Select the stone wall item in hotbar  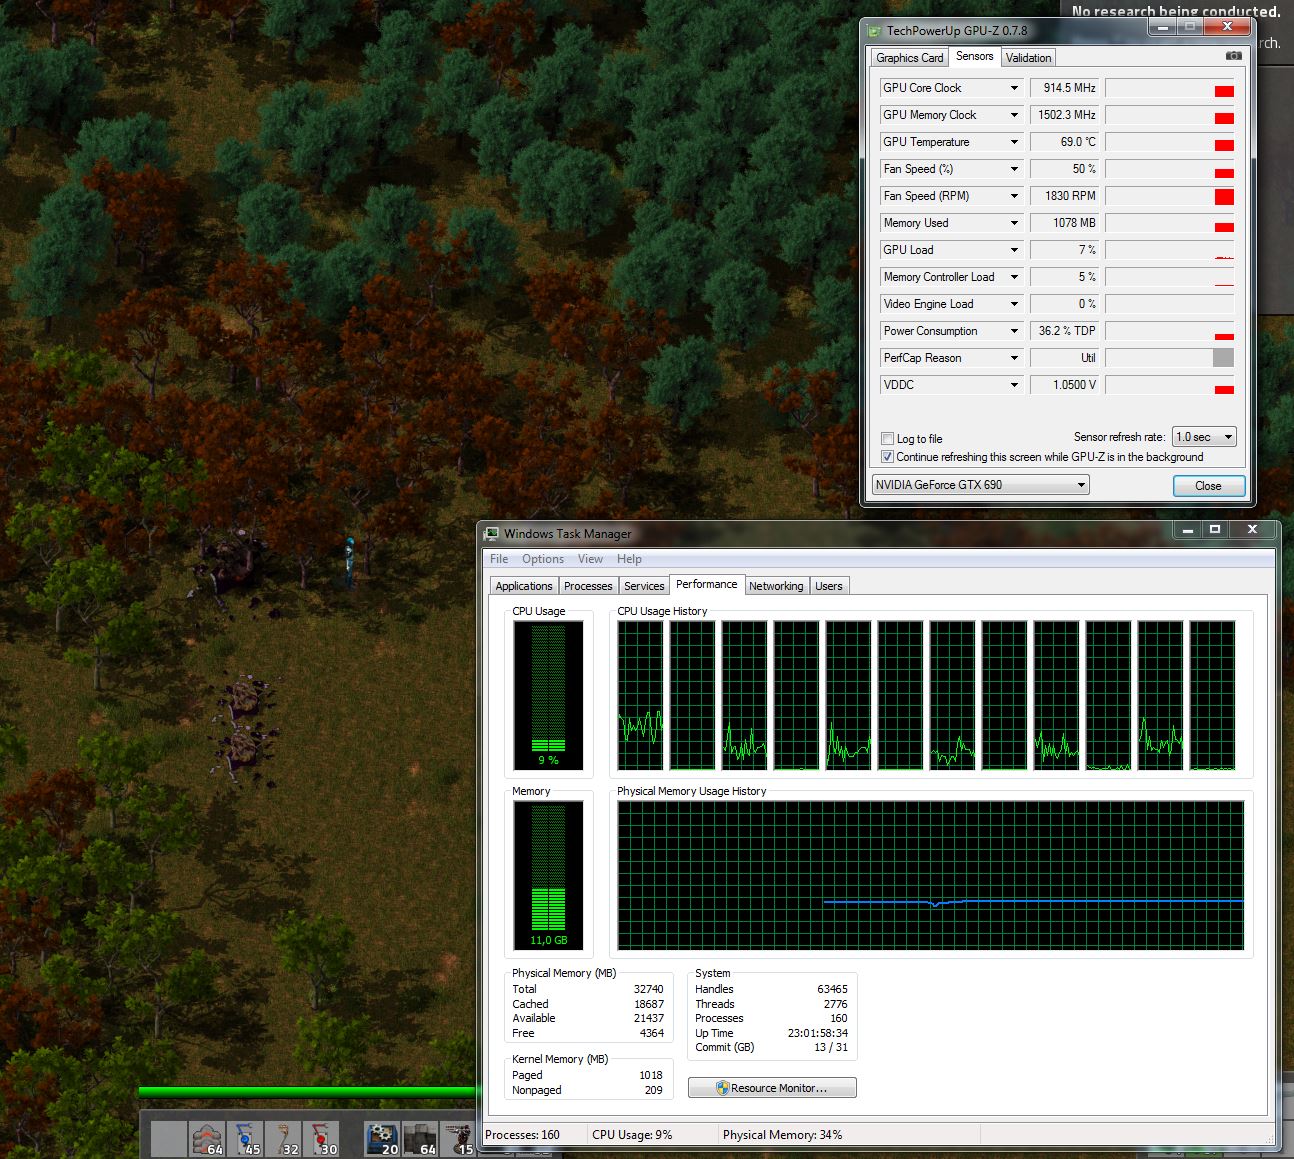tap(420, 1139)
